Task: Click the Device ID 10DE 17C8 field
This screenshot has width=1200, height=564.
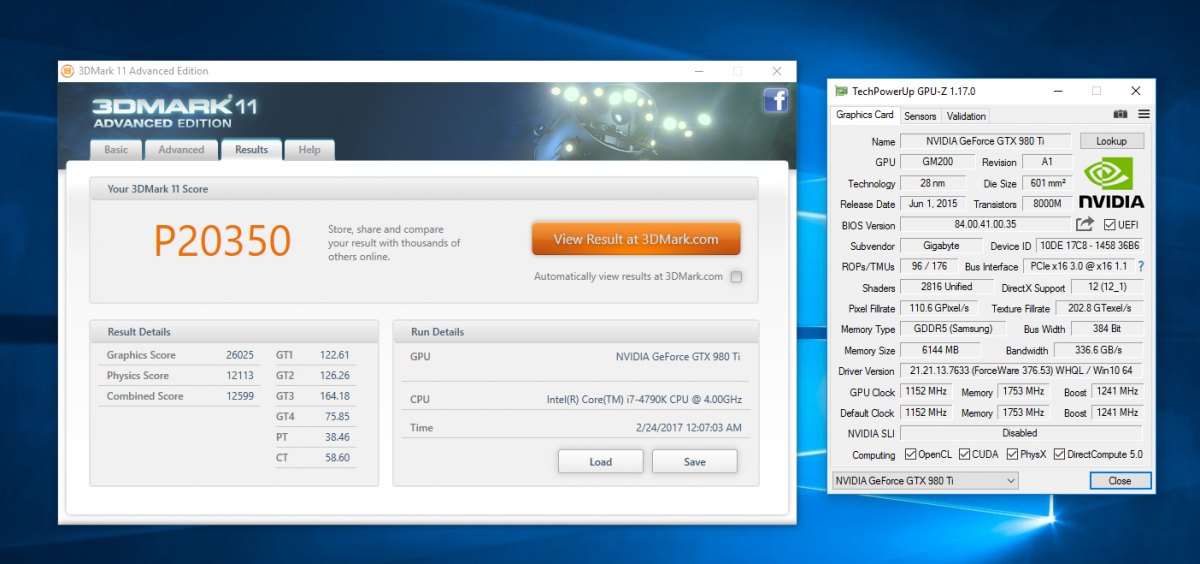Action: [1090, 245]
